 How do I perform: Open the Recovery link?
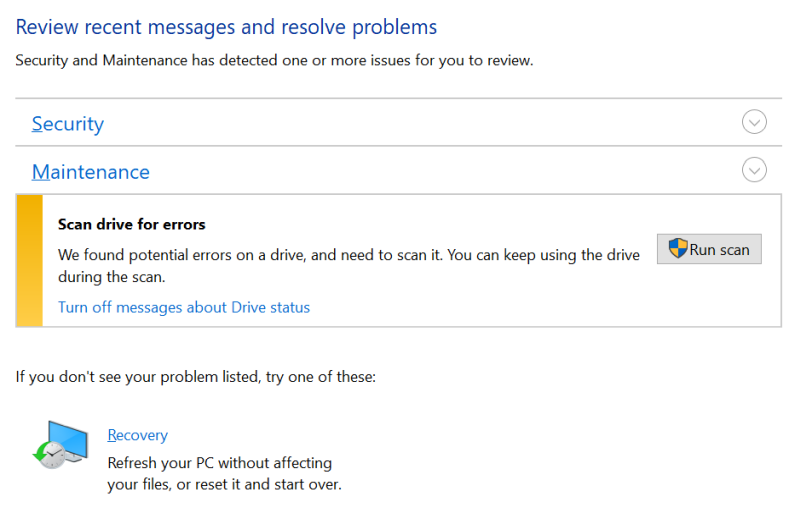click(138, 435)
